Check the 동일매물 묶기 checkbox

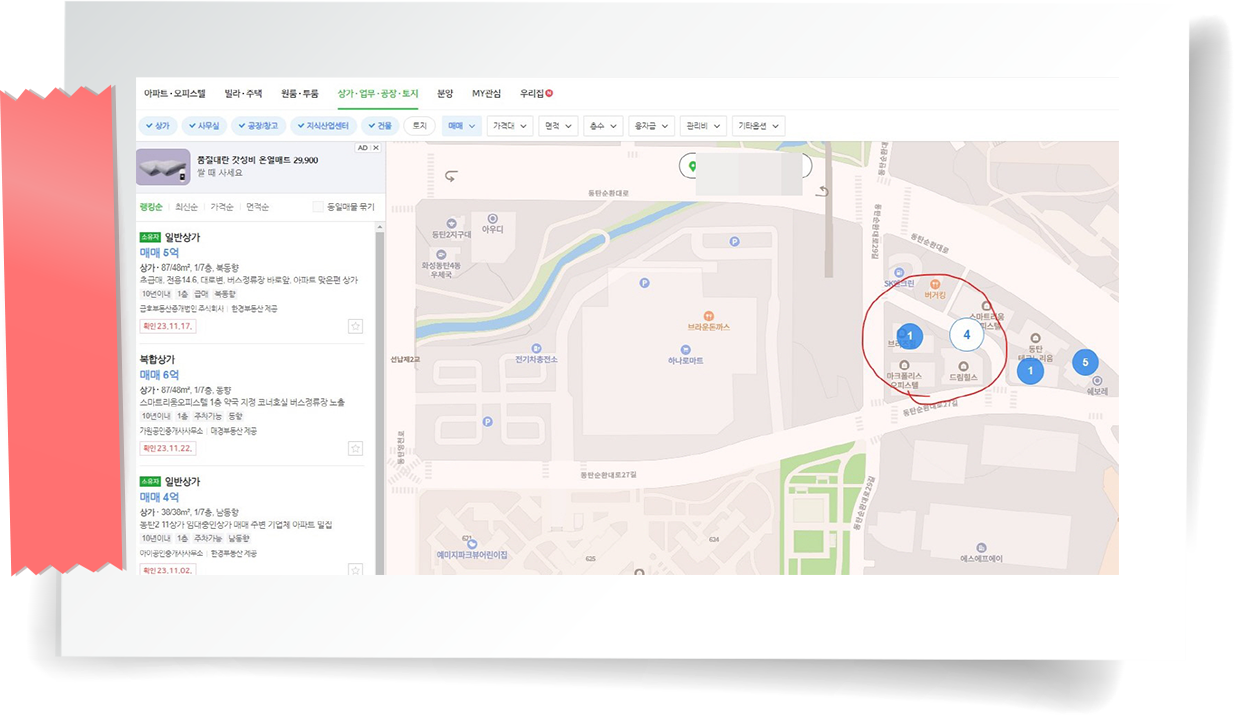(x=318, y=207)
